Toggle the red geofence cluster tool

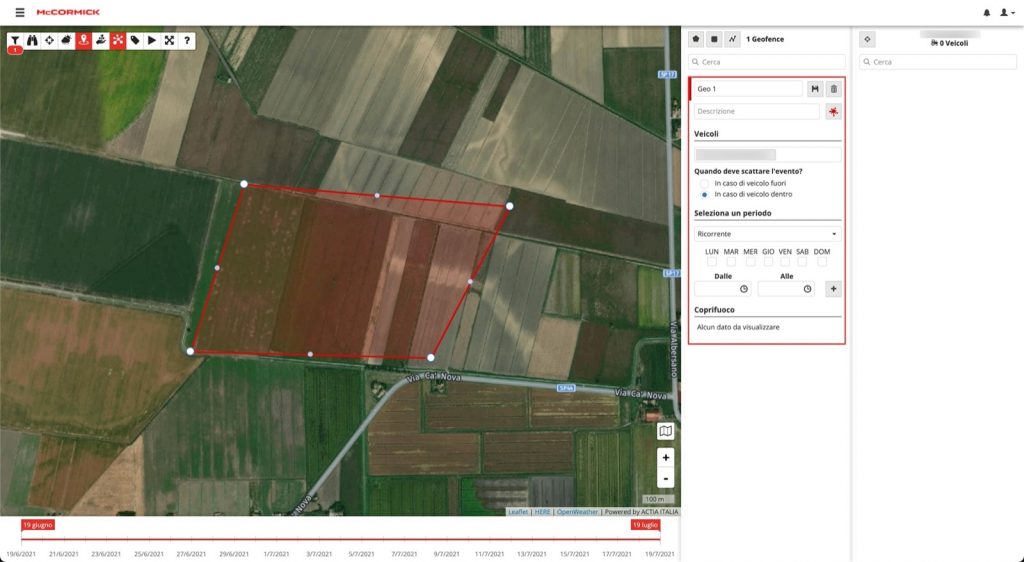tap(118, 40)
